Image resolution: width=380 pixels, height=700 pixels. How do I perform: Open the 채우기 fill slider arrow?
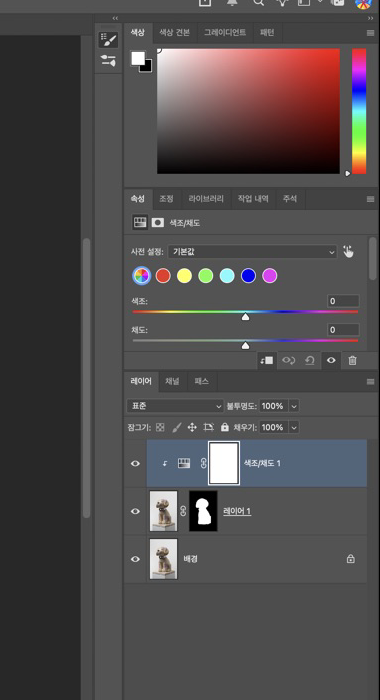click(x=294, y=427)
